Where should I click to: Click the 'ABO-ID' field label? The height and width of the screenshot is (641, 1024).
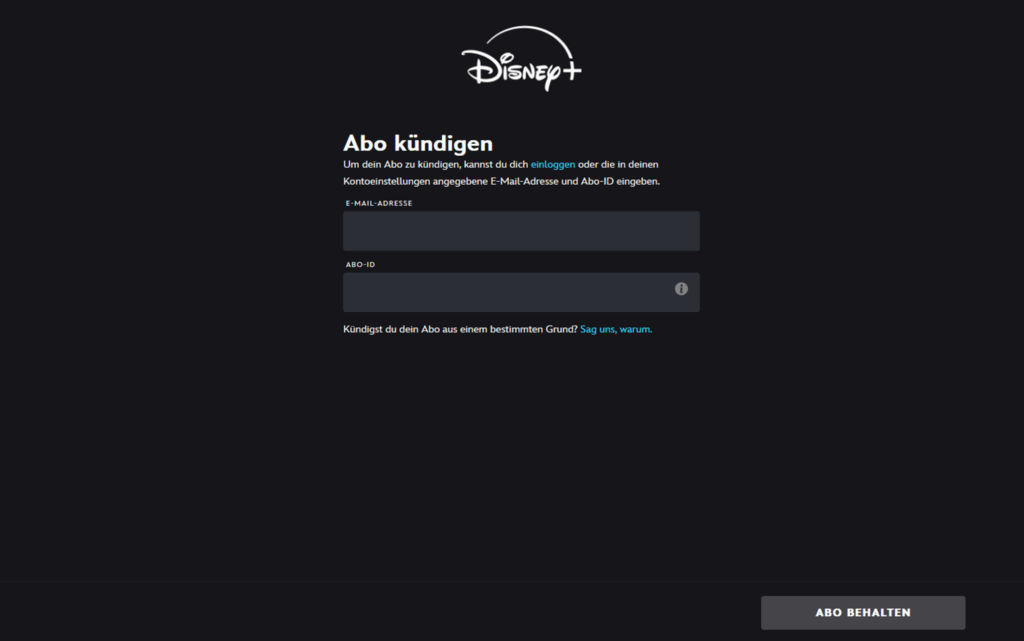point(360,265)
